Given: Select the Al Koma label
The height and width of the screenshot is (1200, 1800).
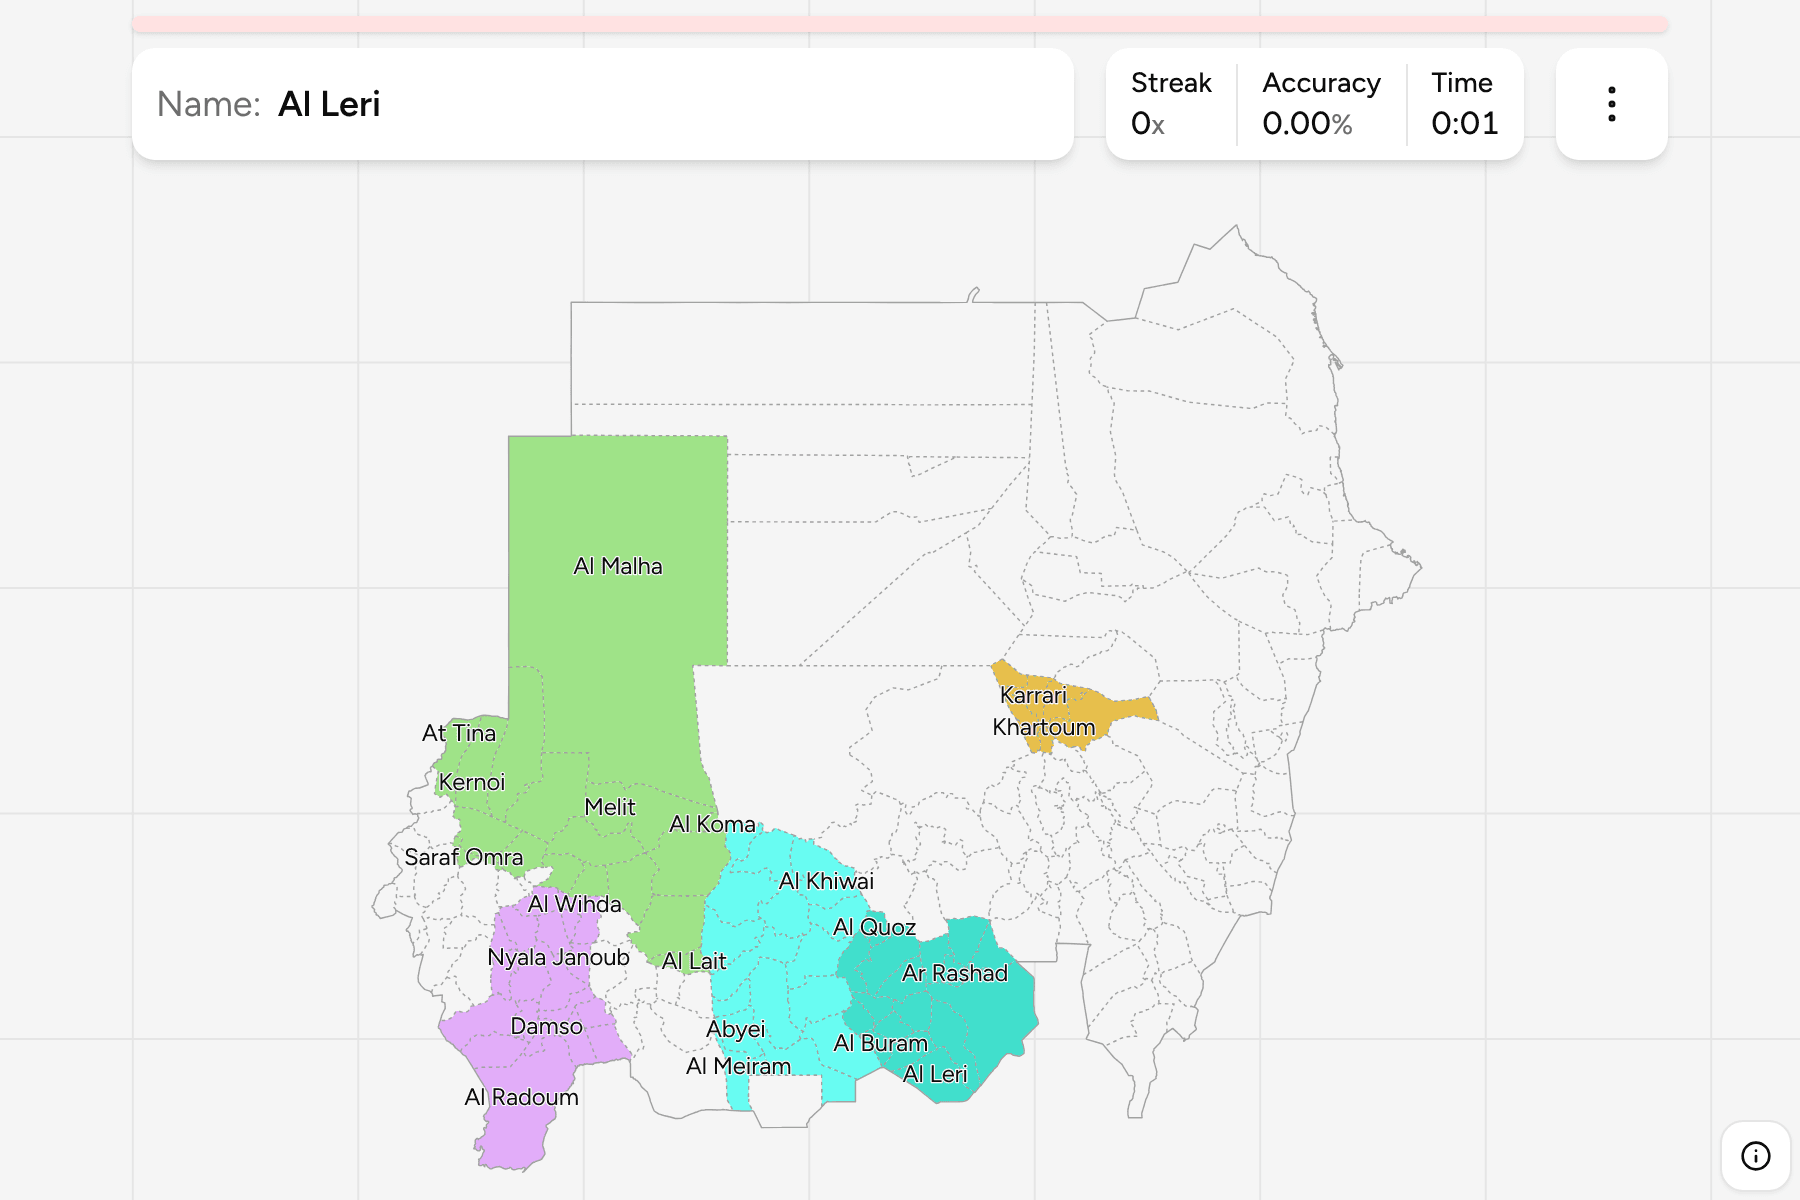Looking at the screenshot, I should pyautogui.click(x=712, y=824).
